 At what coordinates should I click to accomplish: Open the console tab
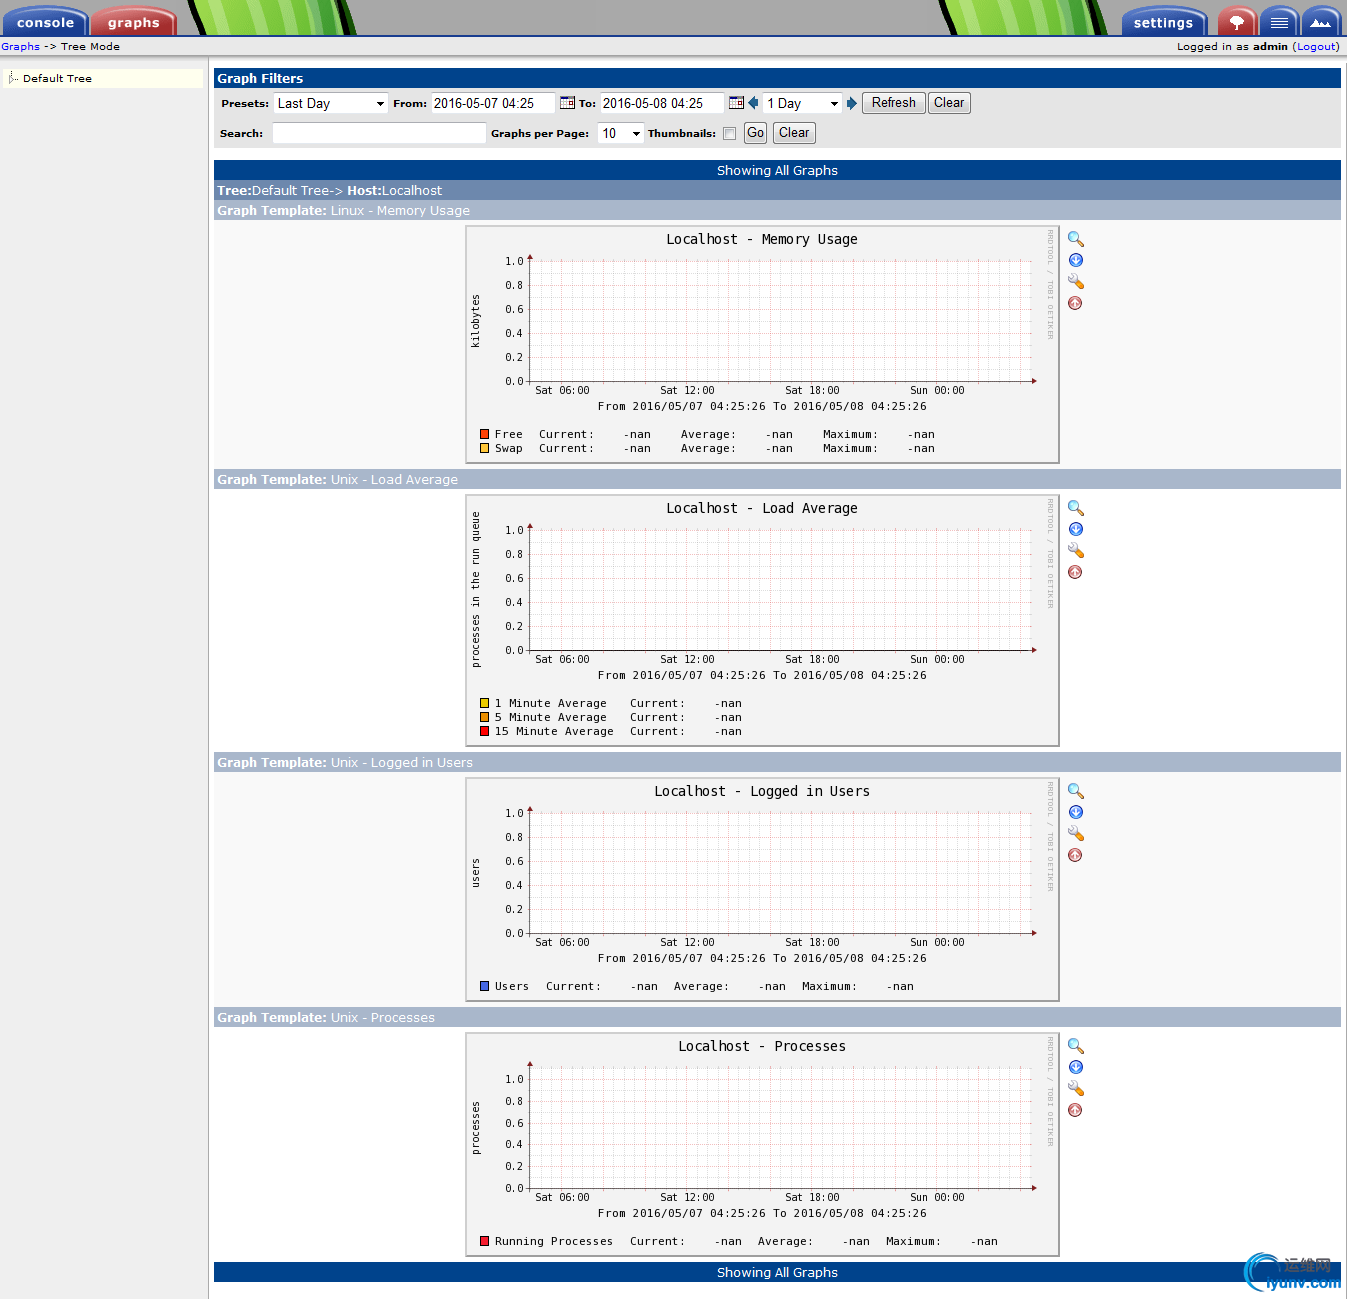tap(45, 22)
